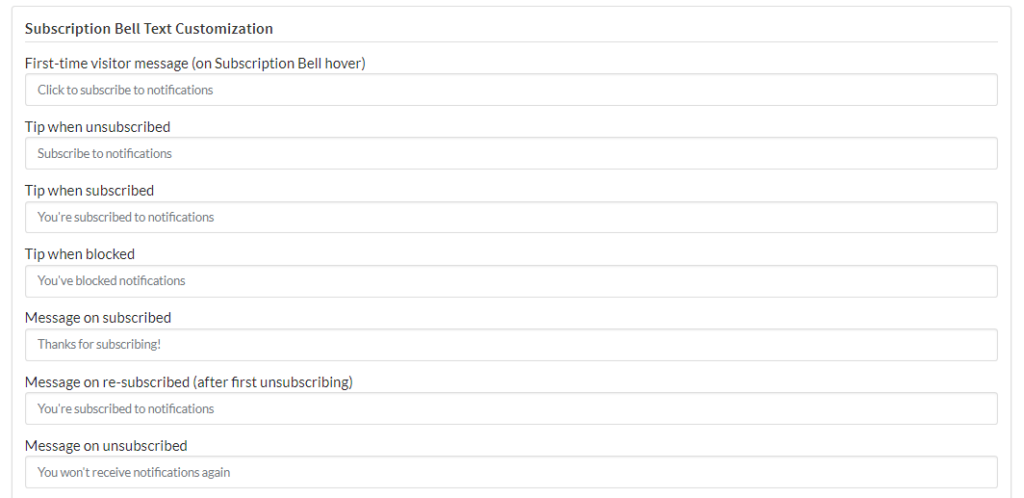This screenshot has width=1024, height=498.
Task: Click the Tip when blocked label
Action: tap(80, 254)
